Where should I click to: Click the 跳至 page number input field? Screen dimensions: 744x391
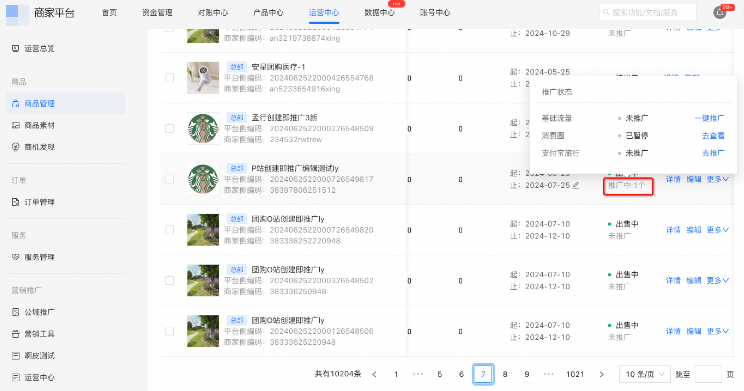708,374
